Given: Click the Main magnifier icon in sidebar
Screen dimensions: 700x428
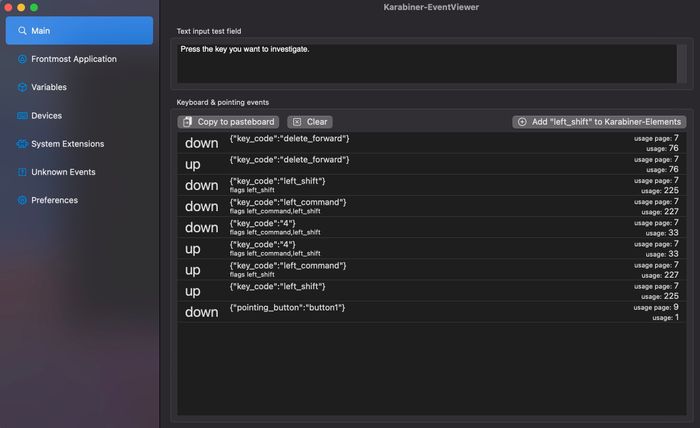Looking at the screenshot, I should click(x=22, y=31).
